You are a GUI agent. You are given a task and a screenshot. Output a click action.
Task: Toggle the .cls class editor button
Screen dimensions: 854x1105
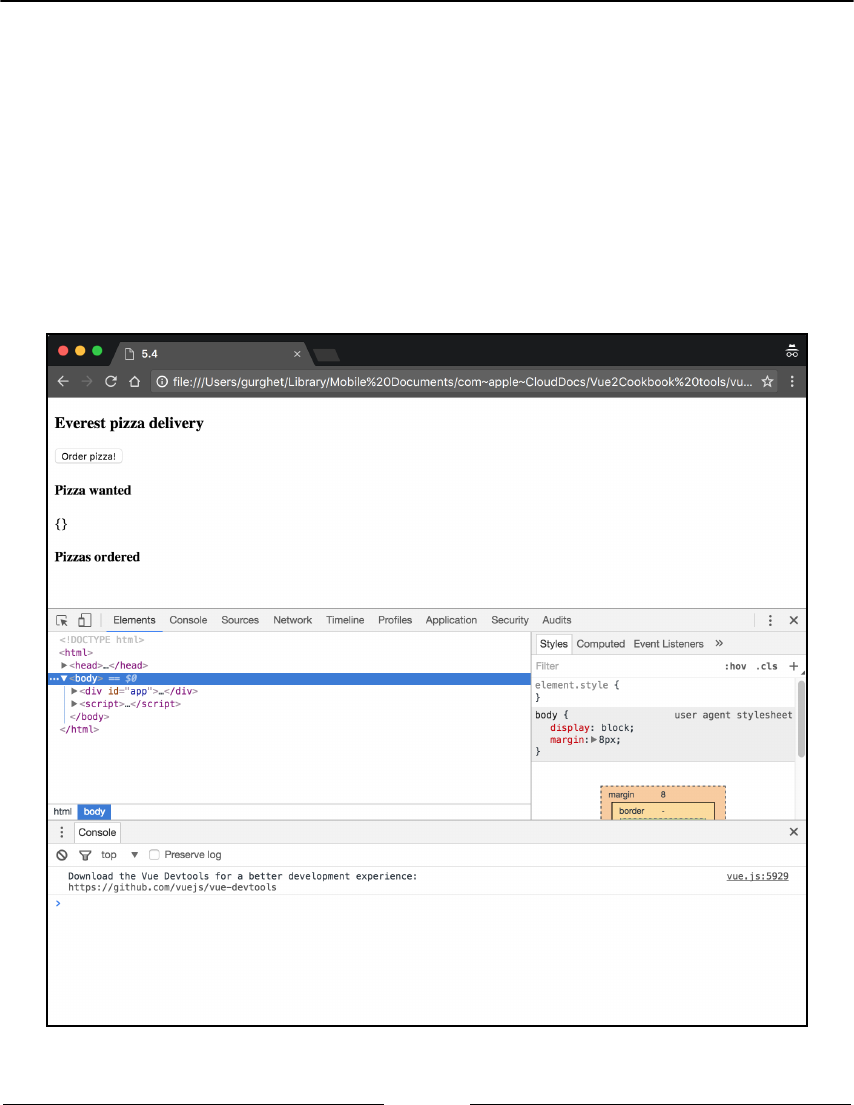click(x=767, y=666)
